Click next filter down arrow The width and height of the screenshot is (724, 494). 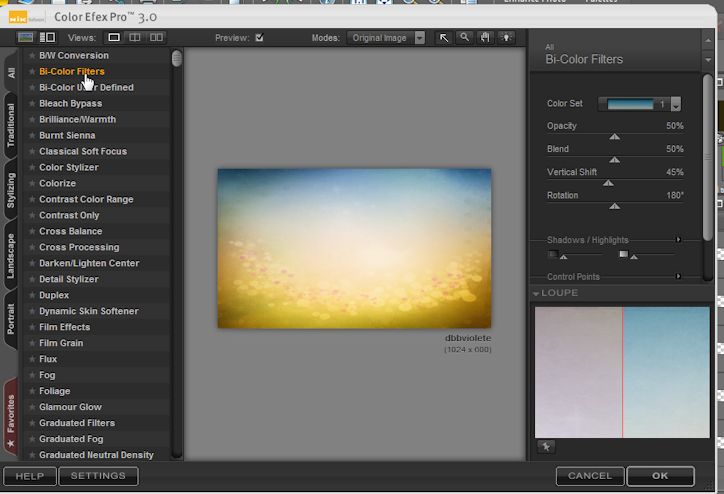pos(708,60)
